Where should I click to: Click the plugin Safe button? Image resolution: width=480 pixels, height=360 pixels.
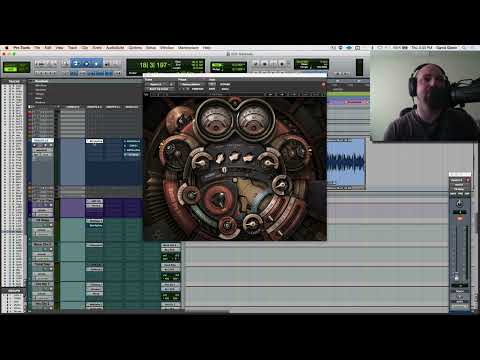212,89
